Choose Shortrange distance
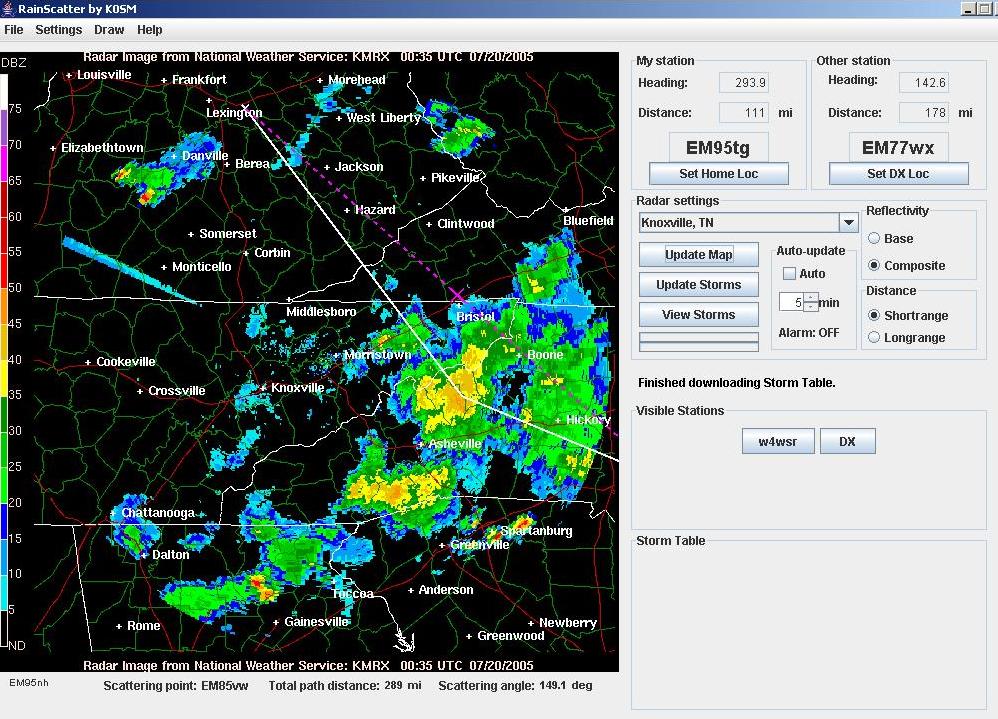This screenshot has height=719, width=998. coord(874,316)
